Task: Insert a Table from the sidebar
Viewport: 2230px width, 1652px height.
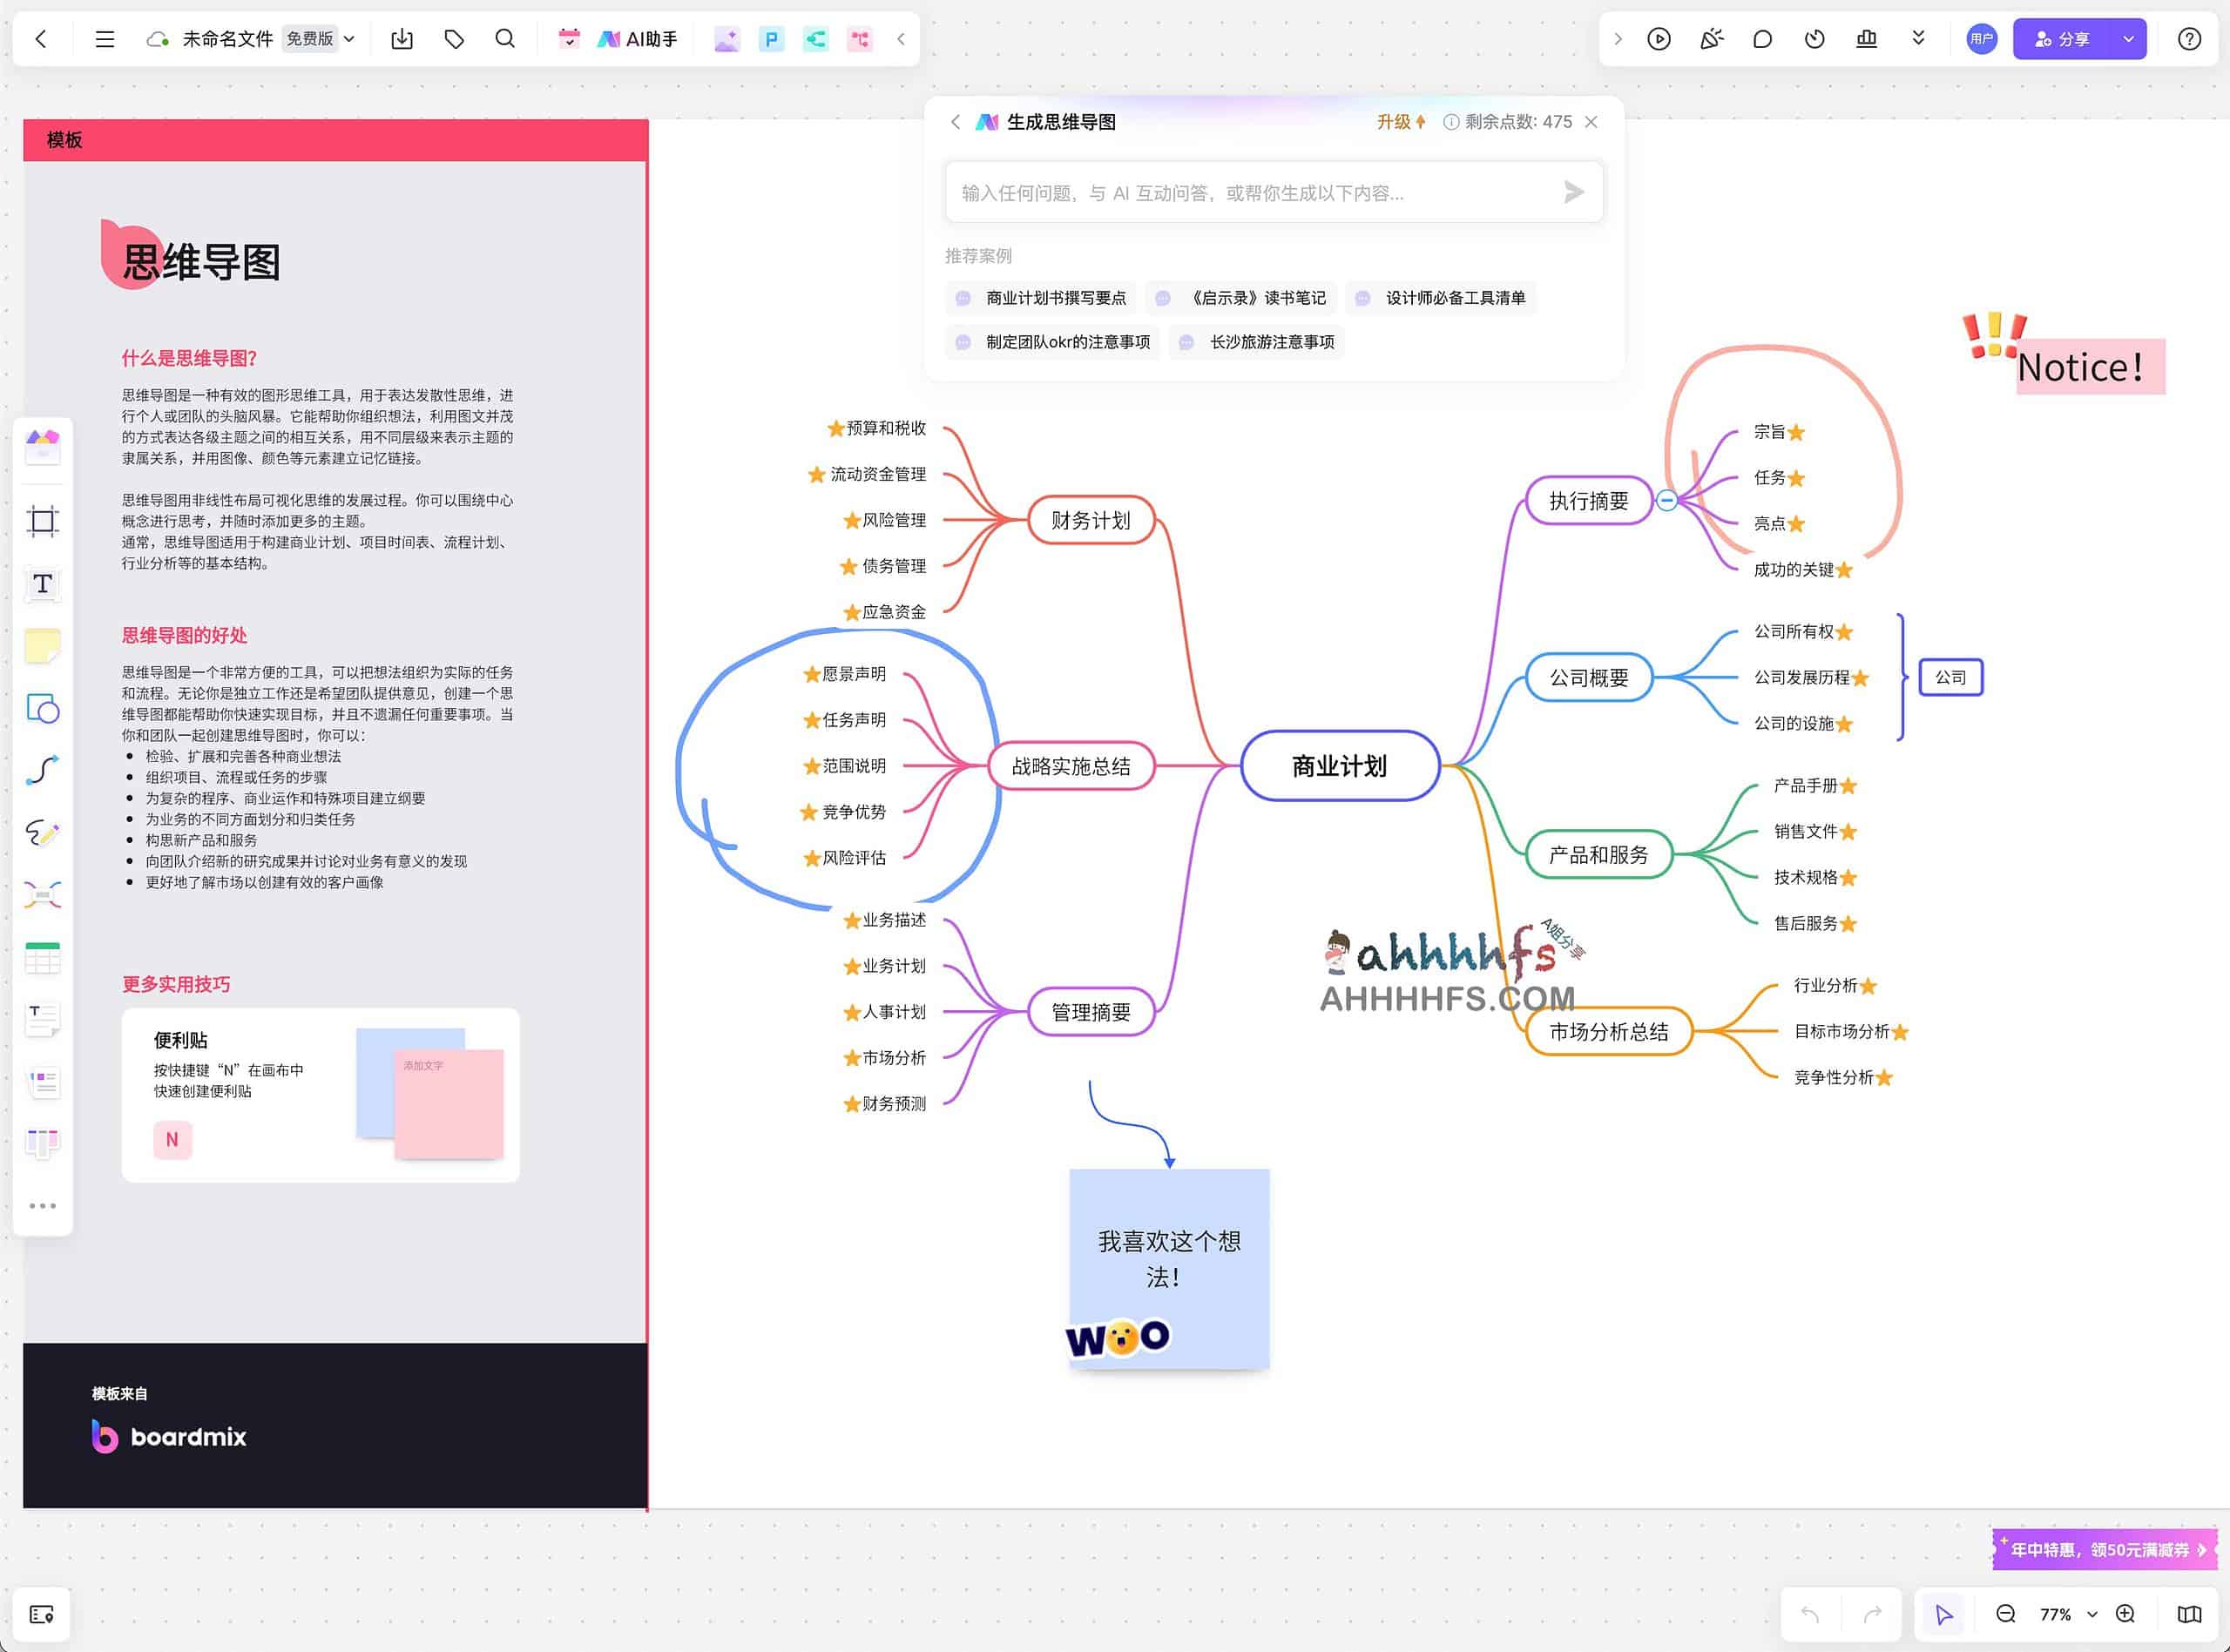Action: pyautogui.click(x=43, y=960)
